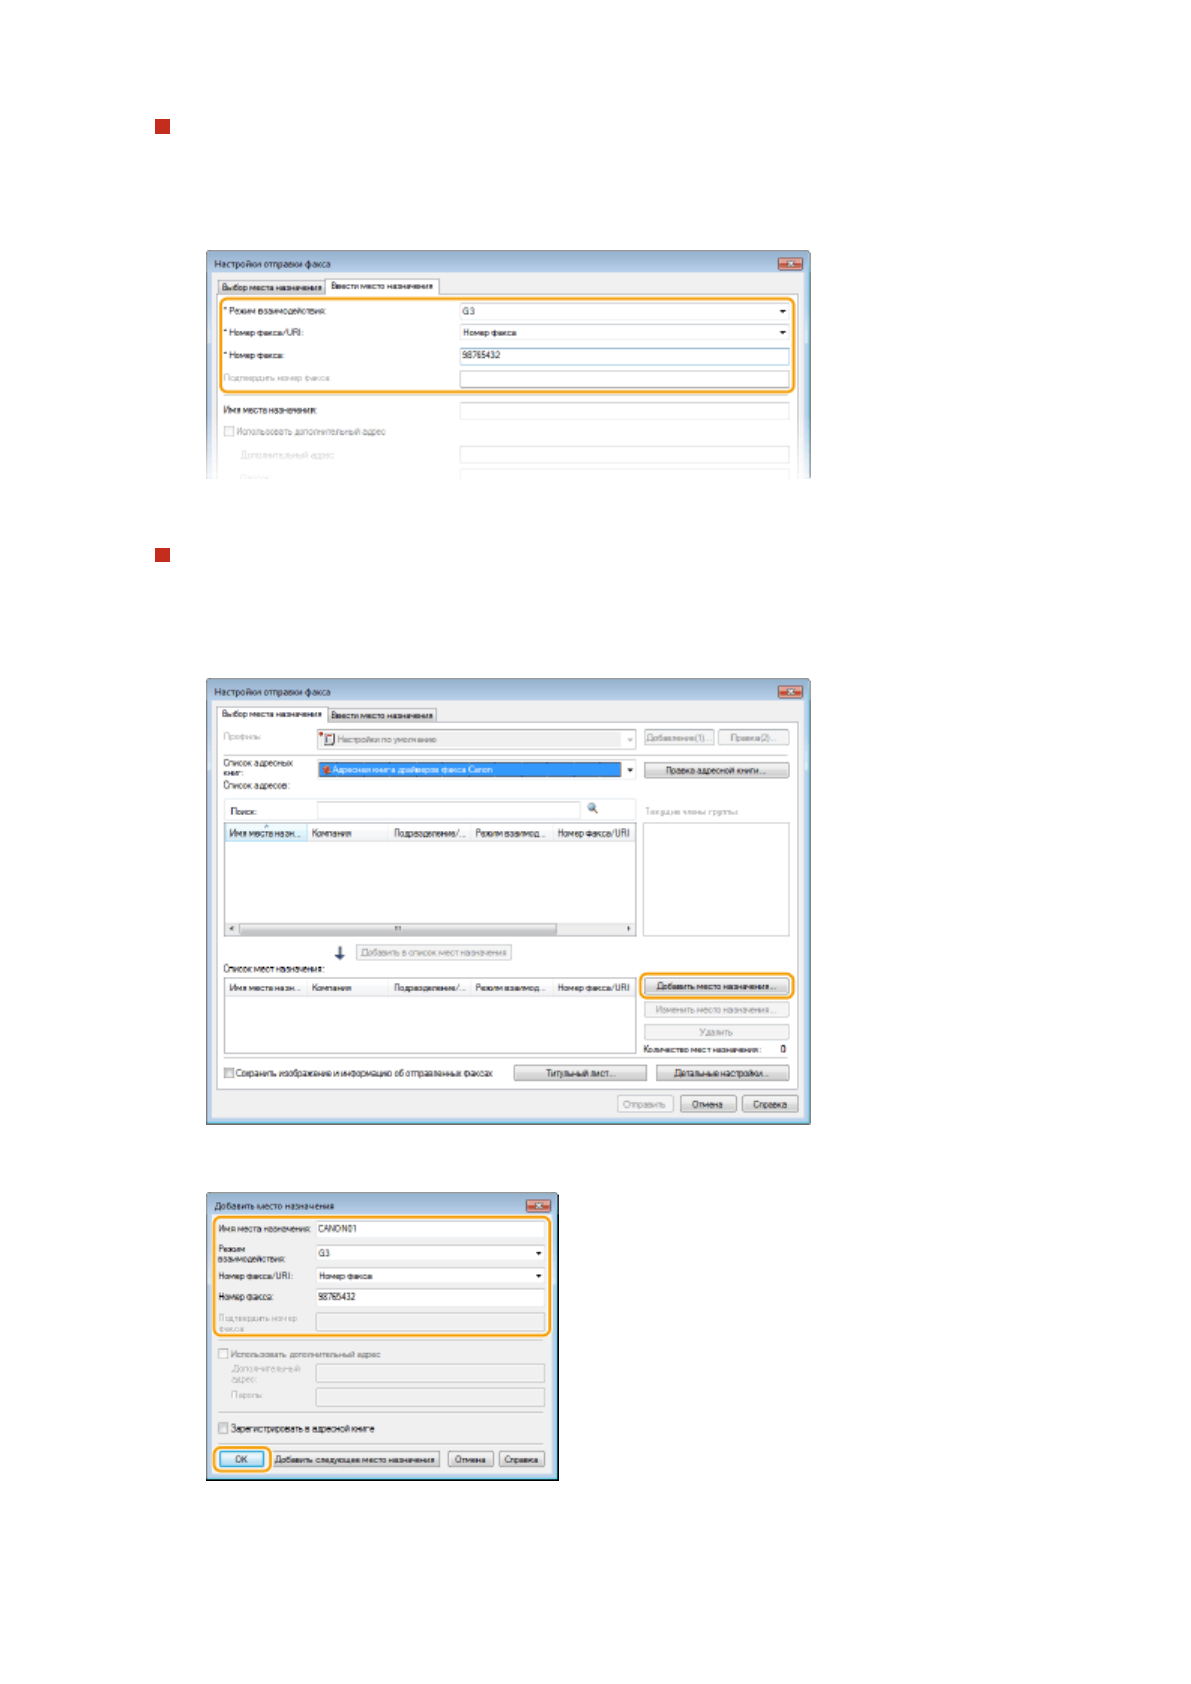
Task: Click Детальные настройки... button
Action: pos(721,1073)
